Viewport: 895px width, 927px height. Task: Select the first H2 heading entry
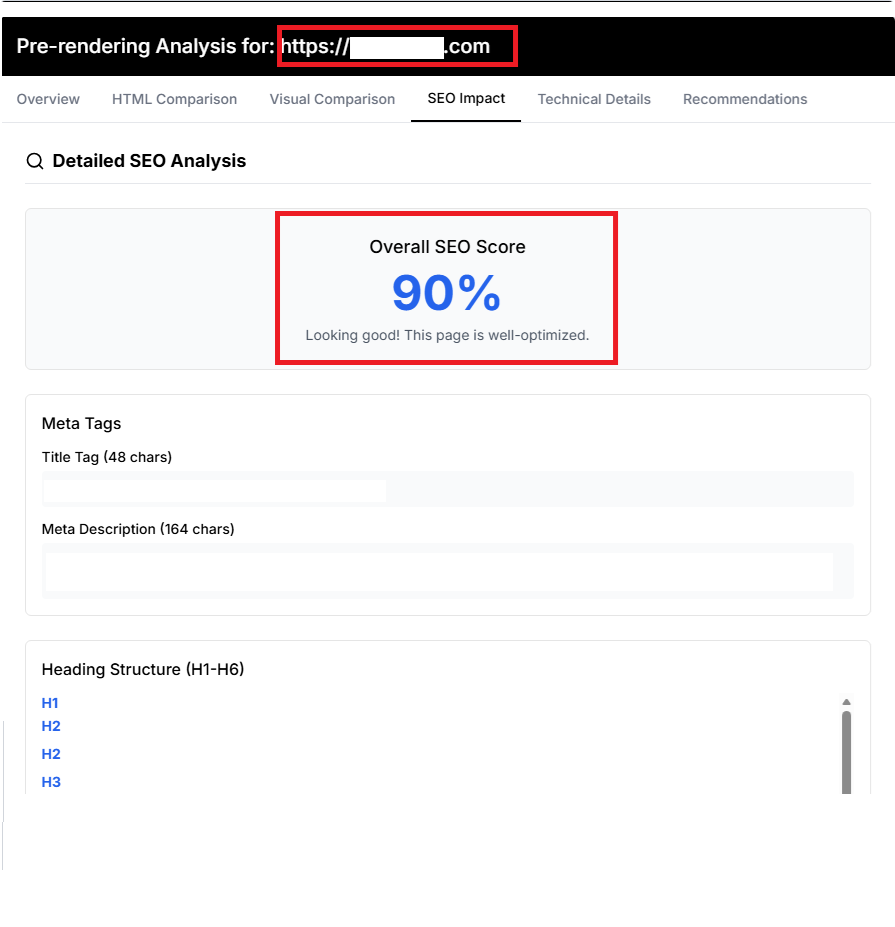pos(51,726)
